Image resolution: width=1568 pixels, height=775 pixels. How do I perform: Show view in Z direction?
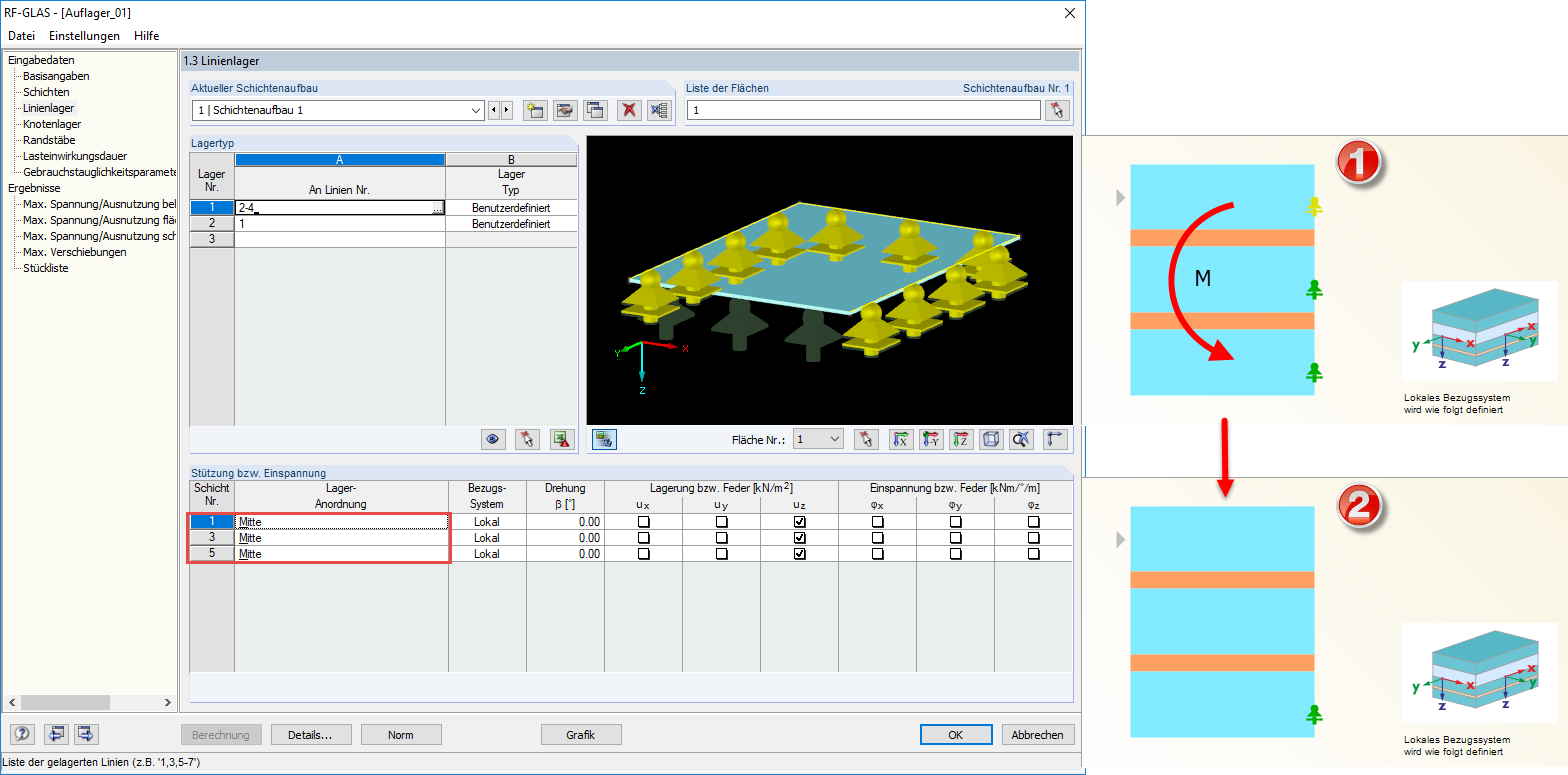(x=961, y=438)
